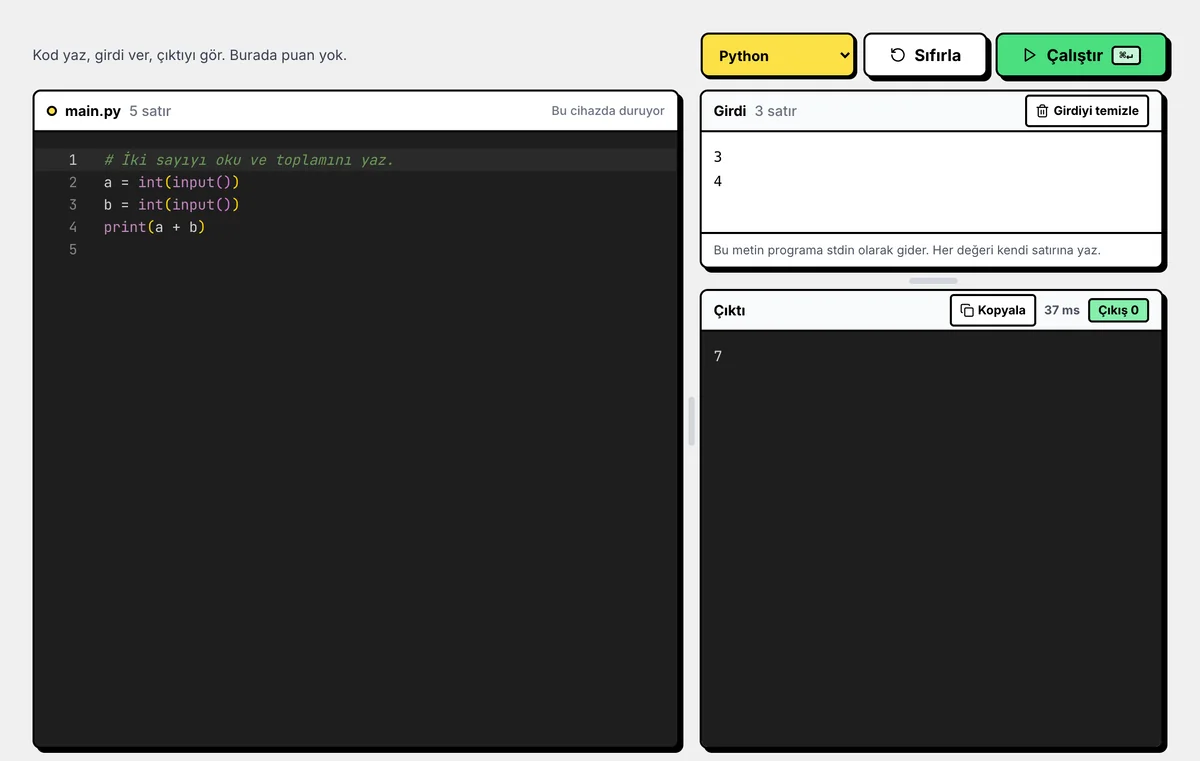The image size is (1200, 761).
Task: Click the output value 7
Action: tap(718, 356)
